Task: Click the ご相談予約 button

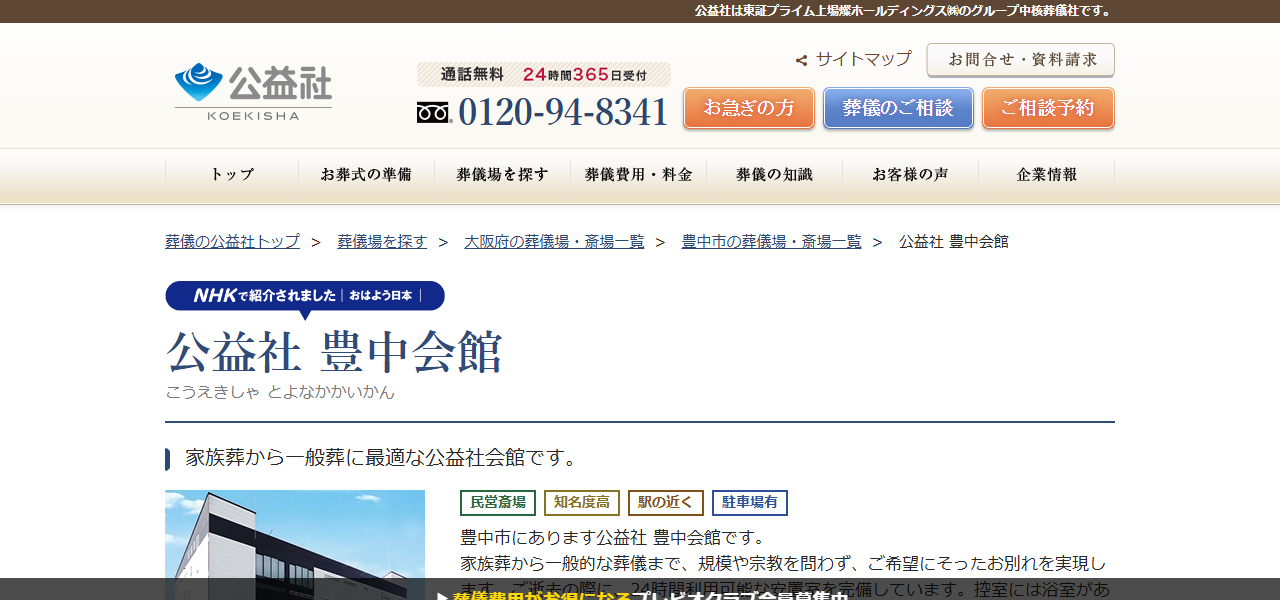Action: (1048, 108)
